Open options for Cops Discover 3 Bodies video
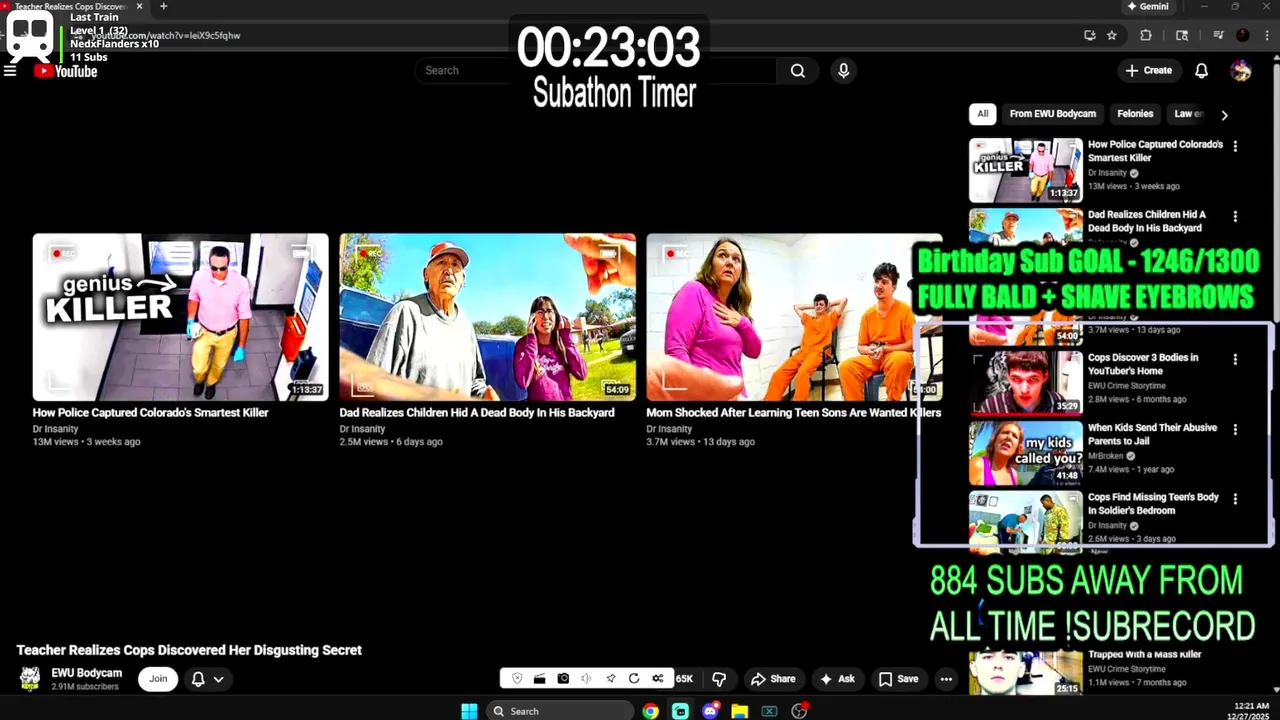The image size is (1280, 720). tap(1235, 359)
